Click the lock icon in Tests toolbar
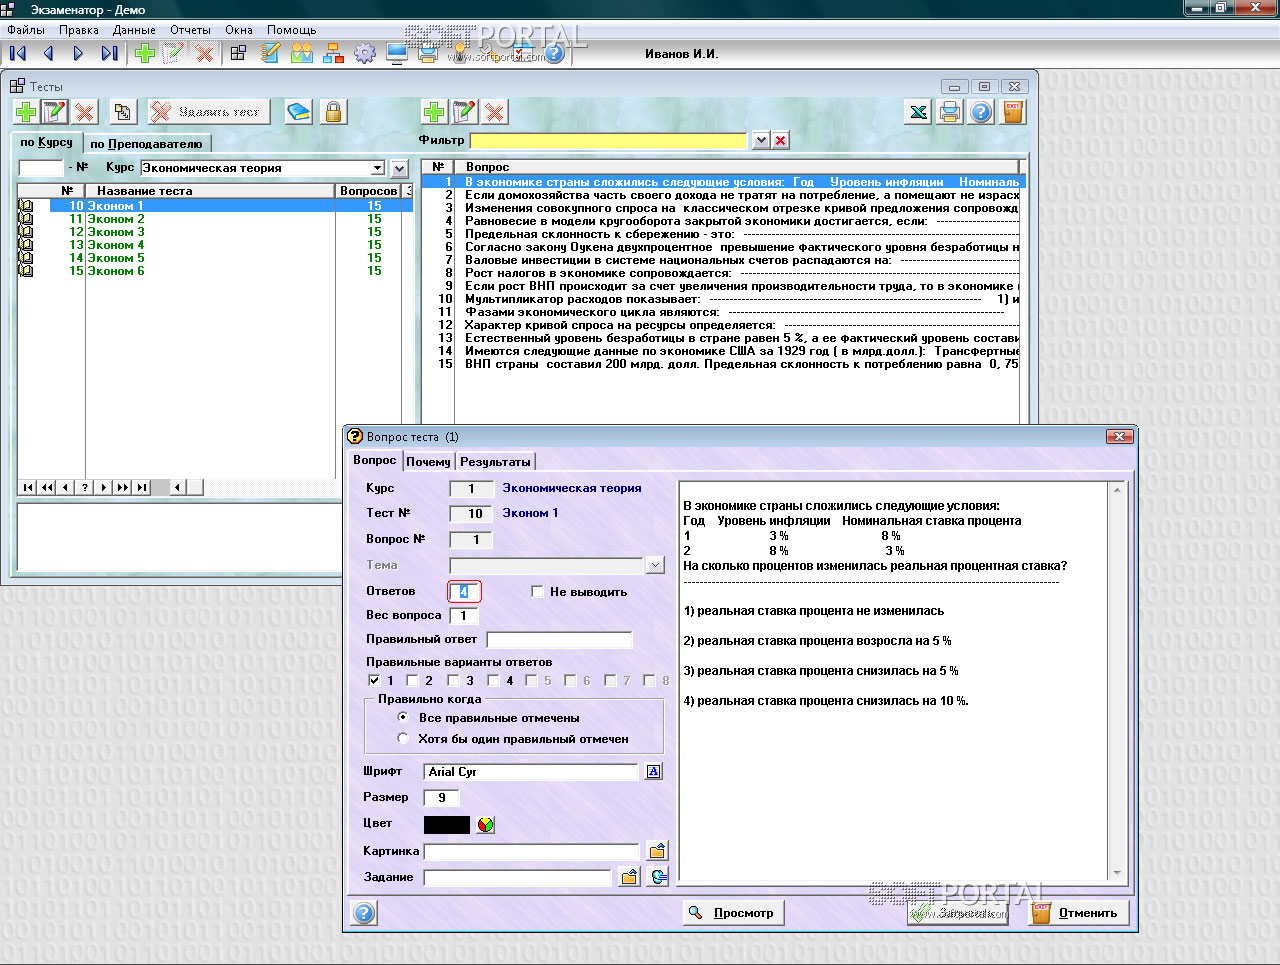The image size is (1280, 965). 333,112
